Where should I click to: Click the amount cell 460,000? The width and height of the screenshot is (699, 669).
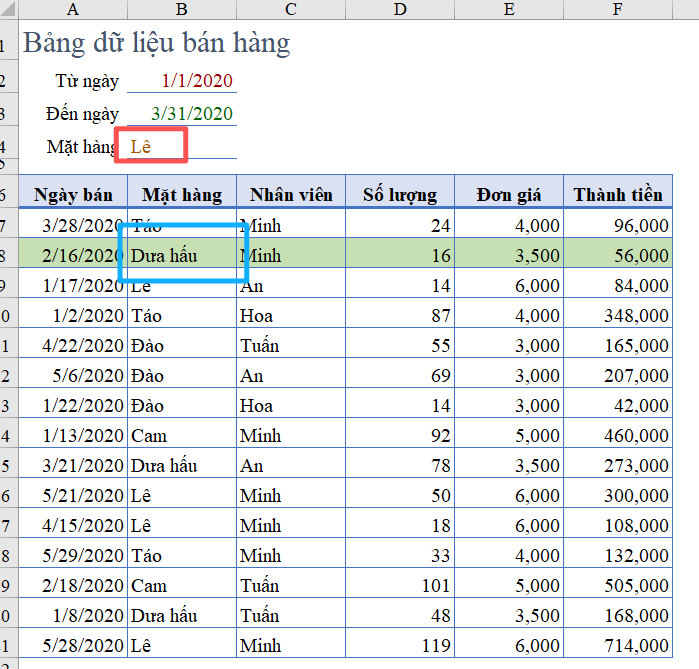(x=618, y=435)
